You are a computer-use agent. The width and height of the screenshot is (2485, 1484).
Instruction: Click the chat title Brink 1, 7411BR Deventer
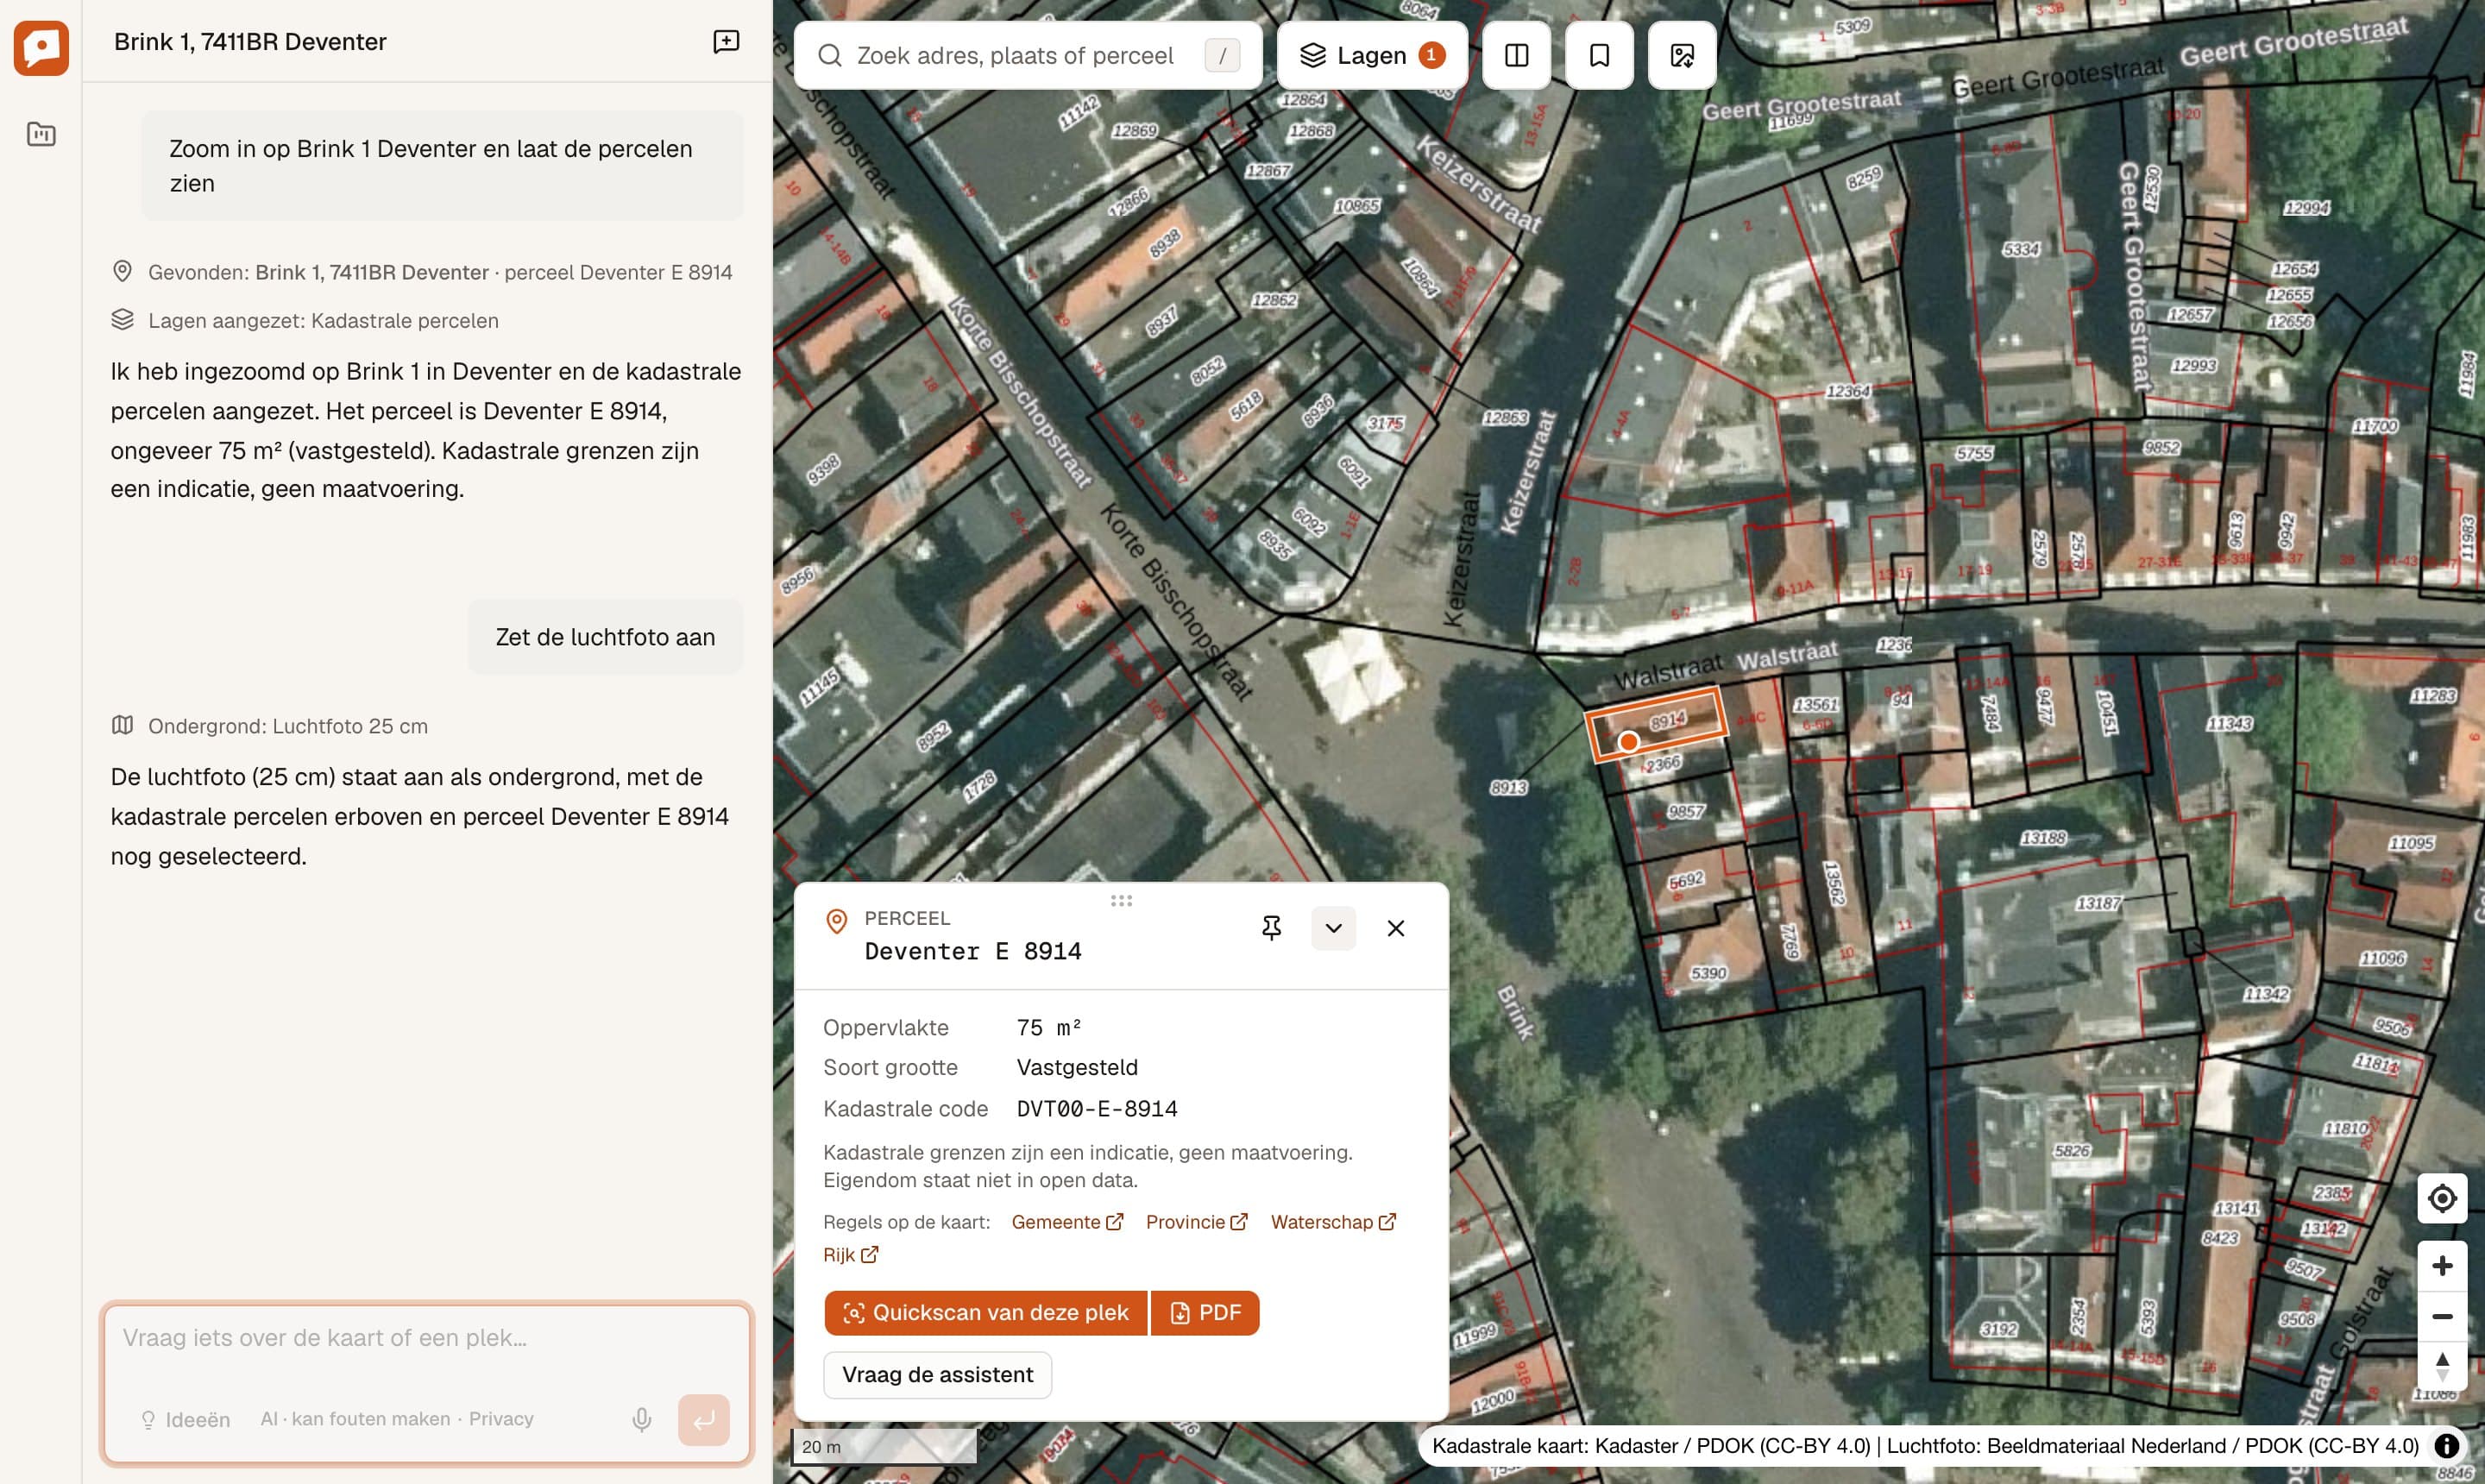(x=250, y=41)
